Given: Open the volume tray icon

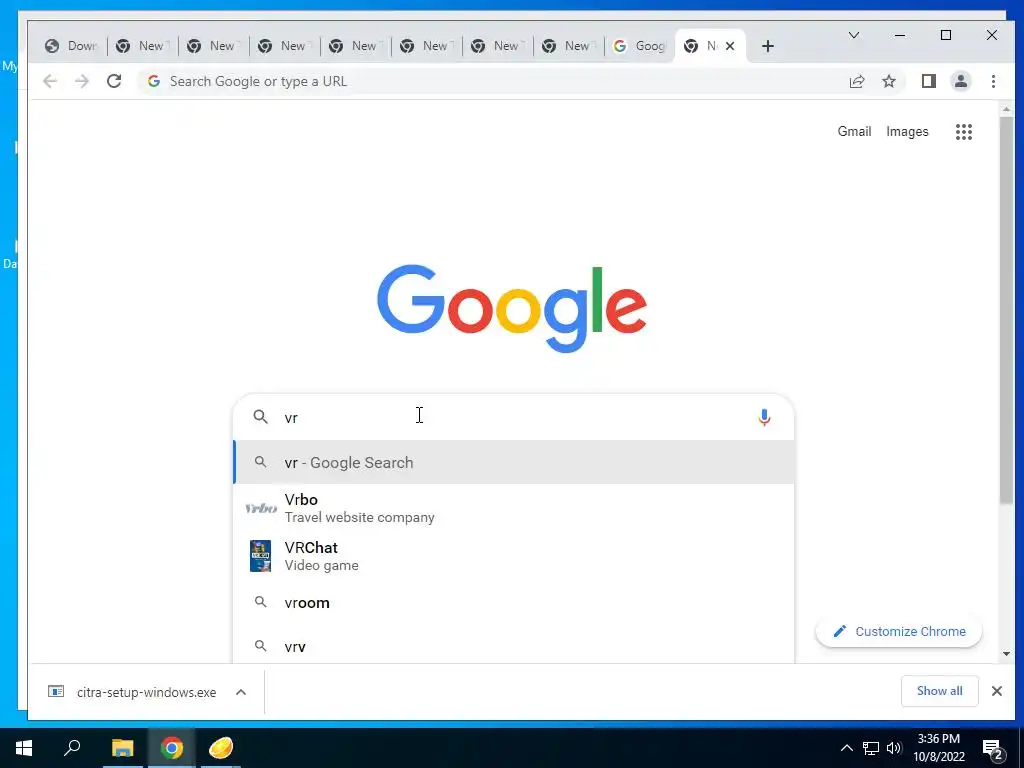Looking at the screenshot, I should click(894, 748).
